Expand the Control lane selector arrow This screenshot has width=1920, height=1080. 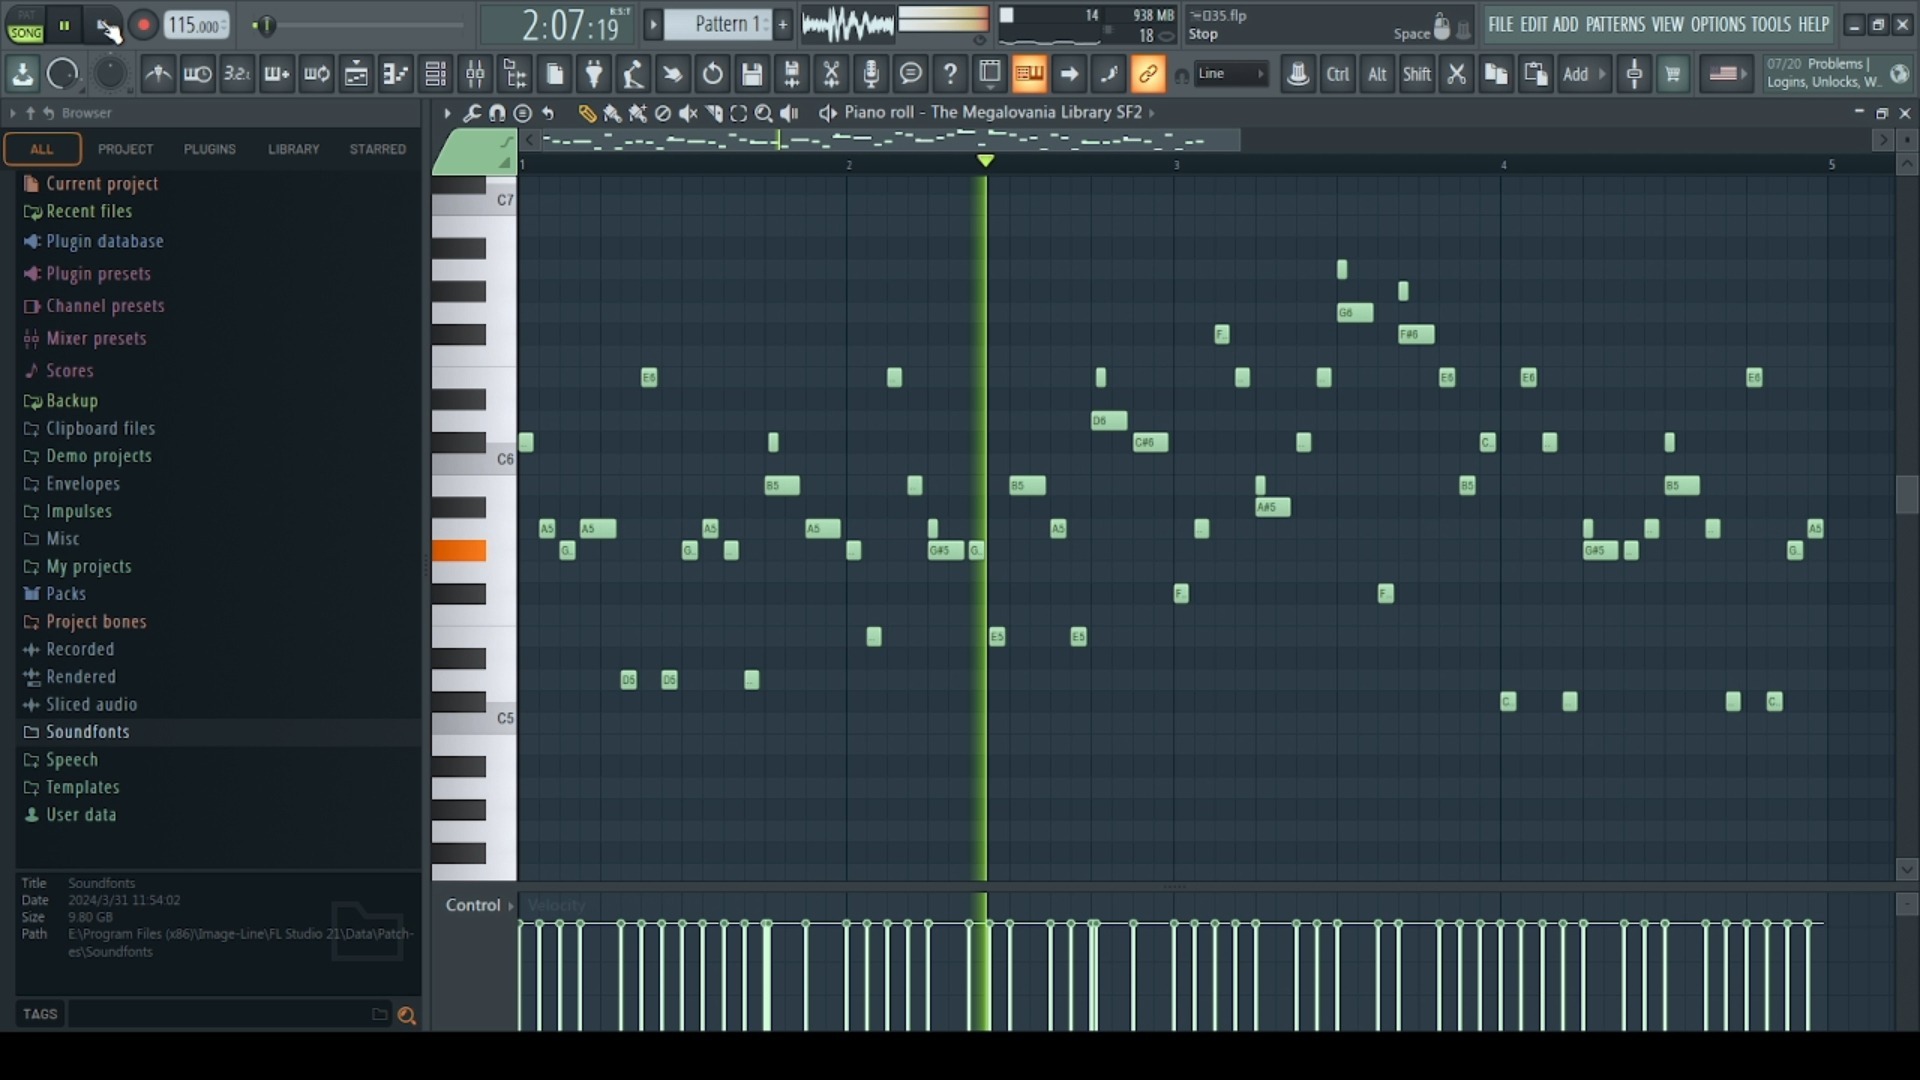point(511,906)
